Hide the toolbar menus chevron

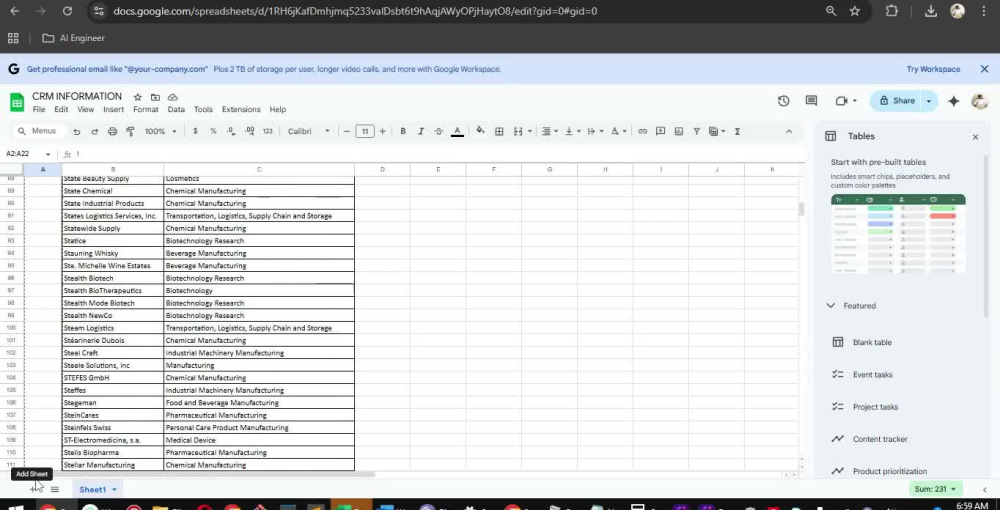[788, 131]
